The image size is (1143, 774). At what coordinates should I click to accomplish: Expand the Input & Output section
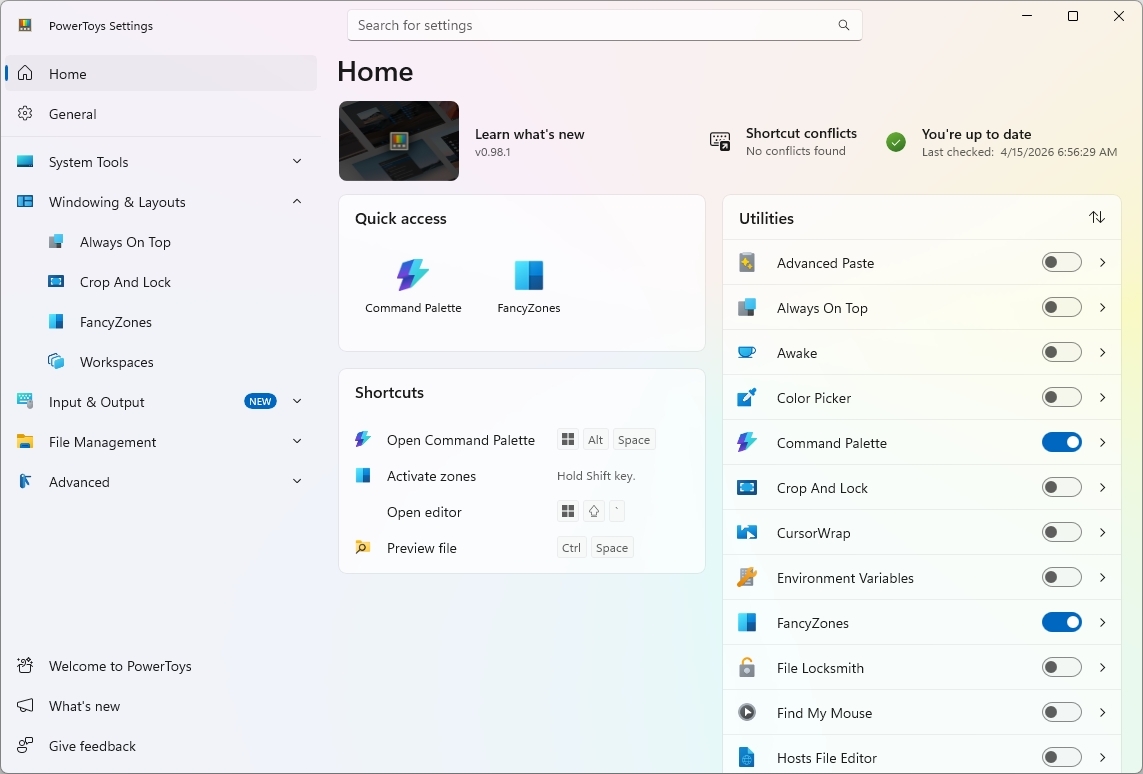pos(297,401)
